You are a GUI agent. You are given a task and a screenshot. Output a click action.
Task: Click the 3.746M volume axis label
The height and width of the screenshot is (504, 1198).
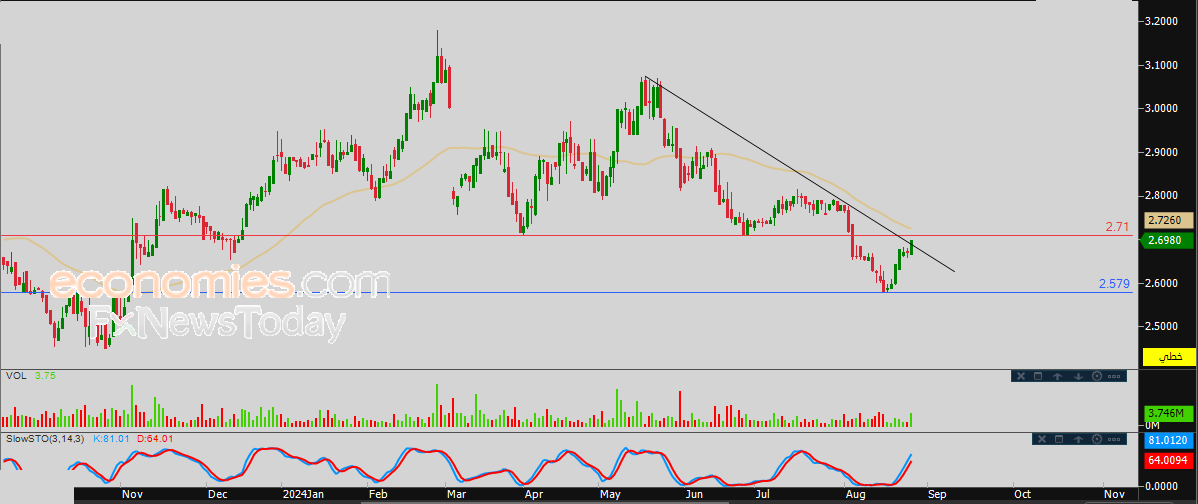click(1169, 413)
